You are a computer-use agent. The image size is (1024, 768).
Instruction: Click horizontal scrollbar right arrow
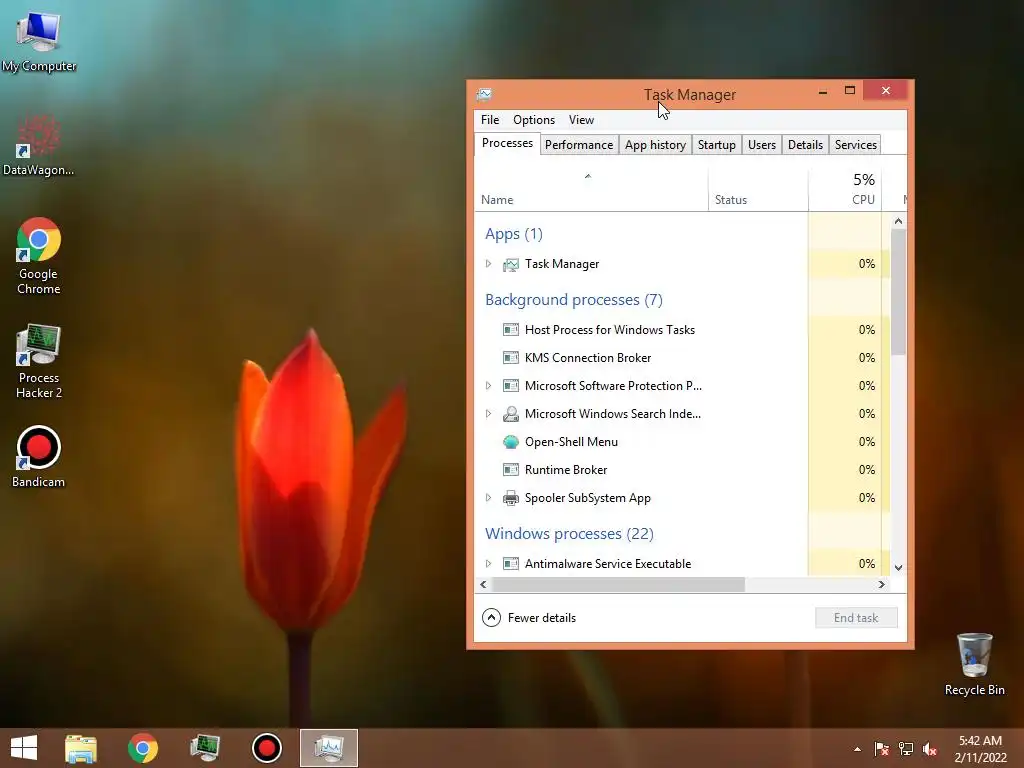pos(882,584)
